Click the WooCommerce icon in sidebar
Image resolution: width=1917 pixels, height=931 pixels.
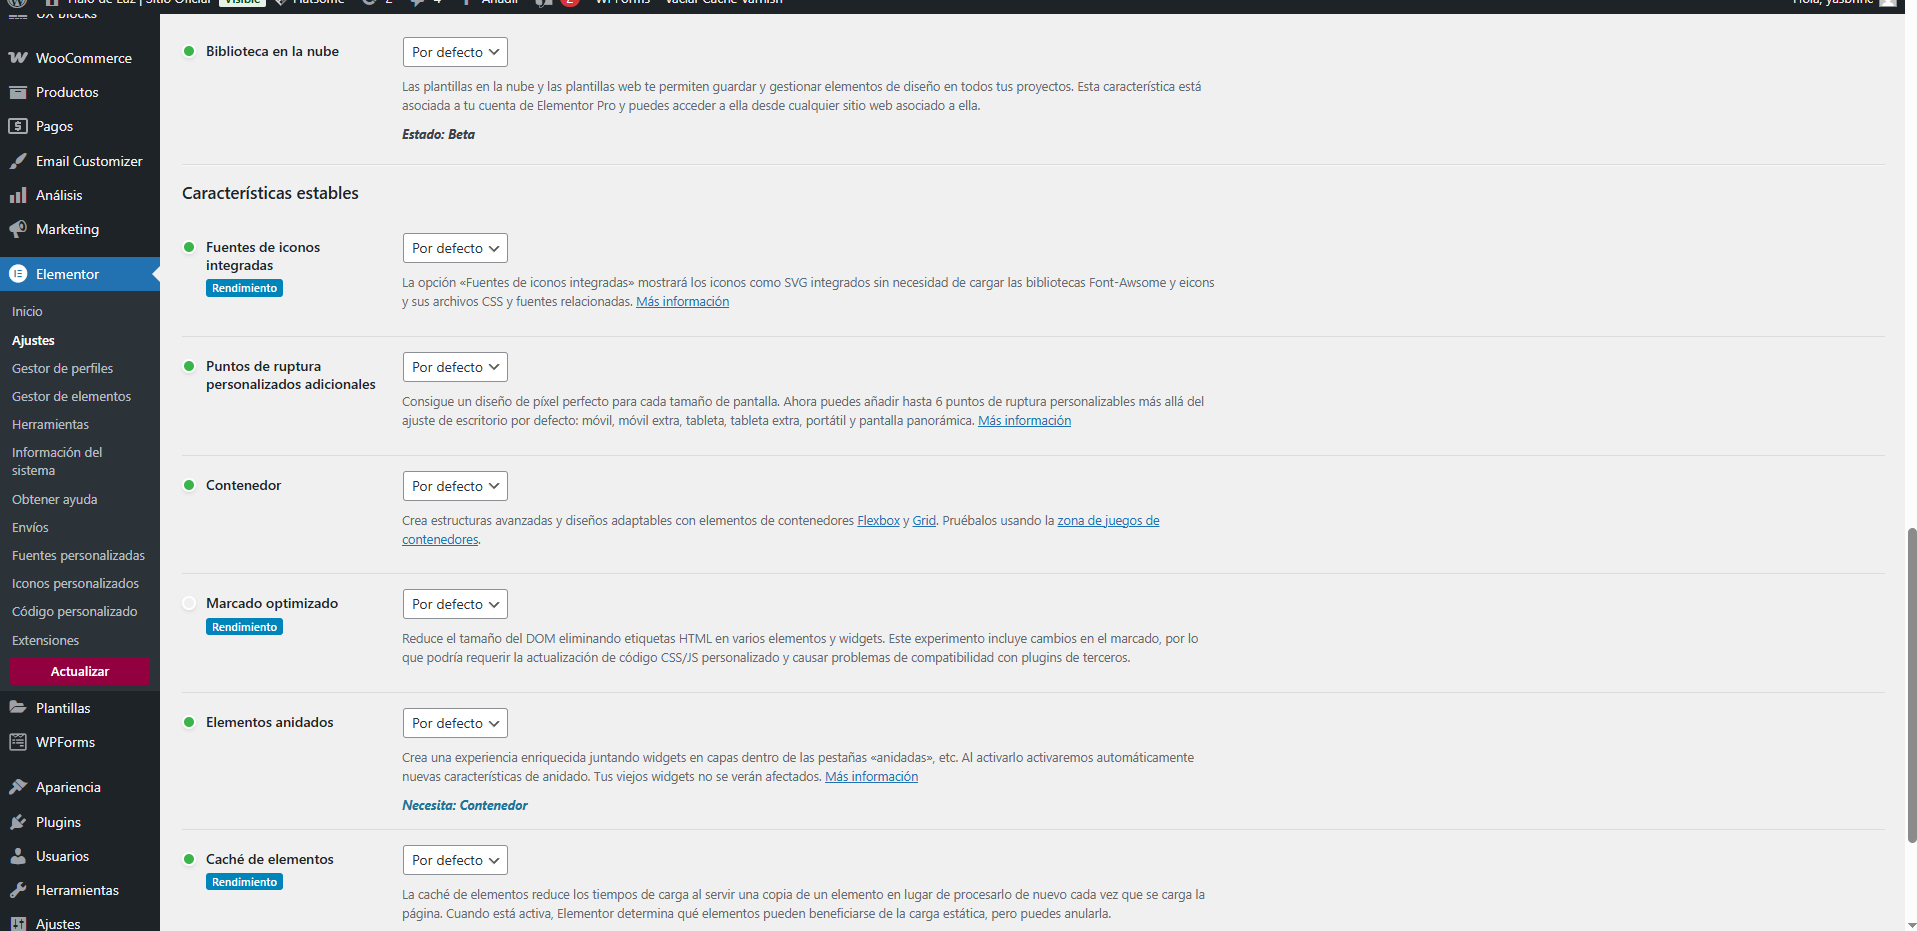(x=18, y=58)
